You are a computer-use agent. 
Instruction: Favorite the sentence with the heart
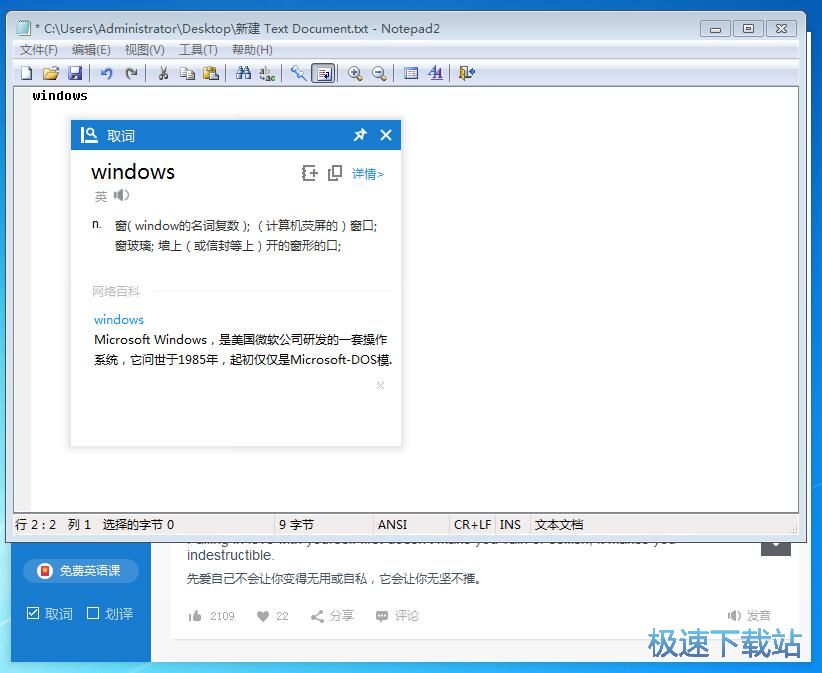[263, 616]
